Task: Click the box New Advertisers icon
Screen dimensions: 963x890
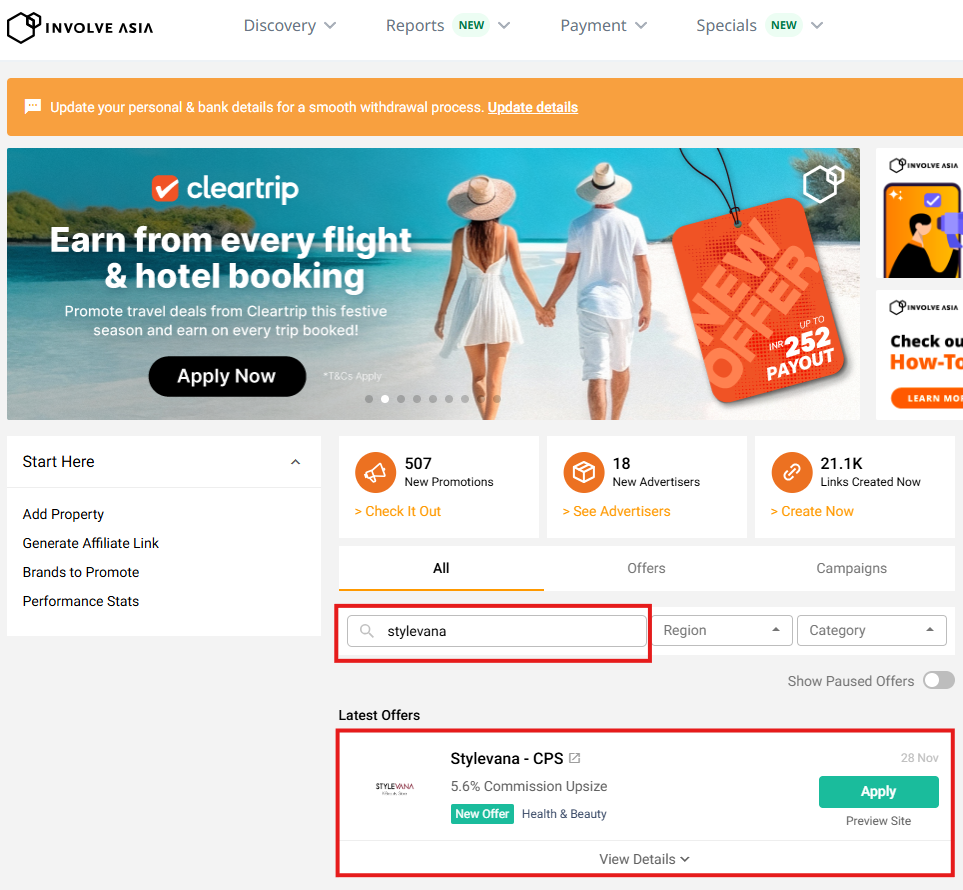Action: [x=583, y=472]
